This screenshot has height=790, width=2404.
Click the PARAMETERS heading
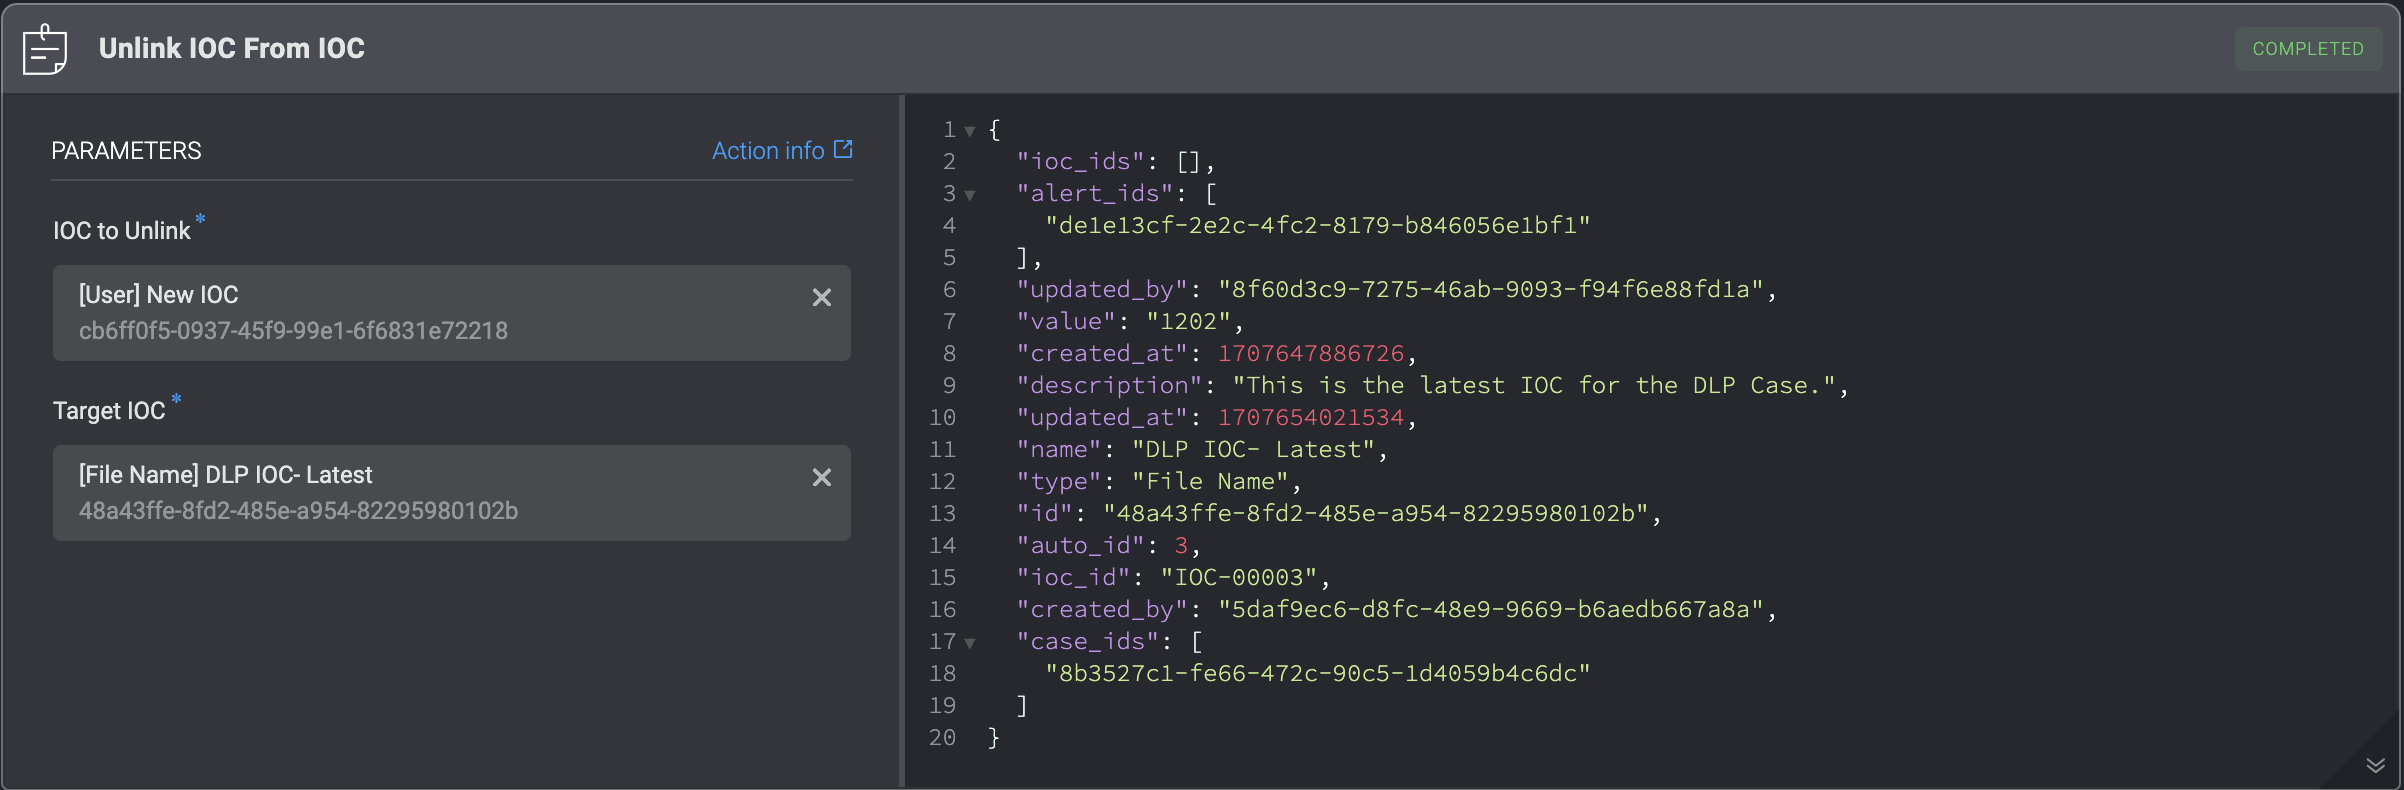point(126,151)
